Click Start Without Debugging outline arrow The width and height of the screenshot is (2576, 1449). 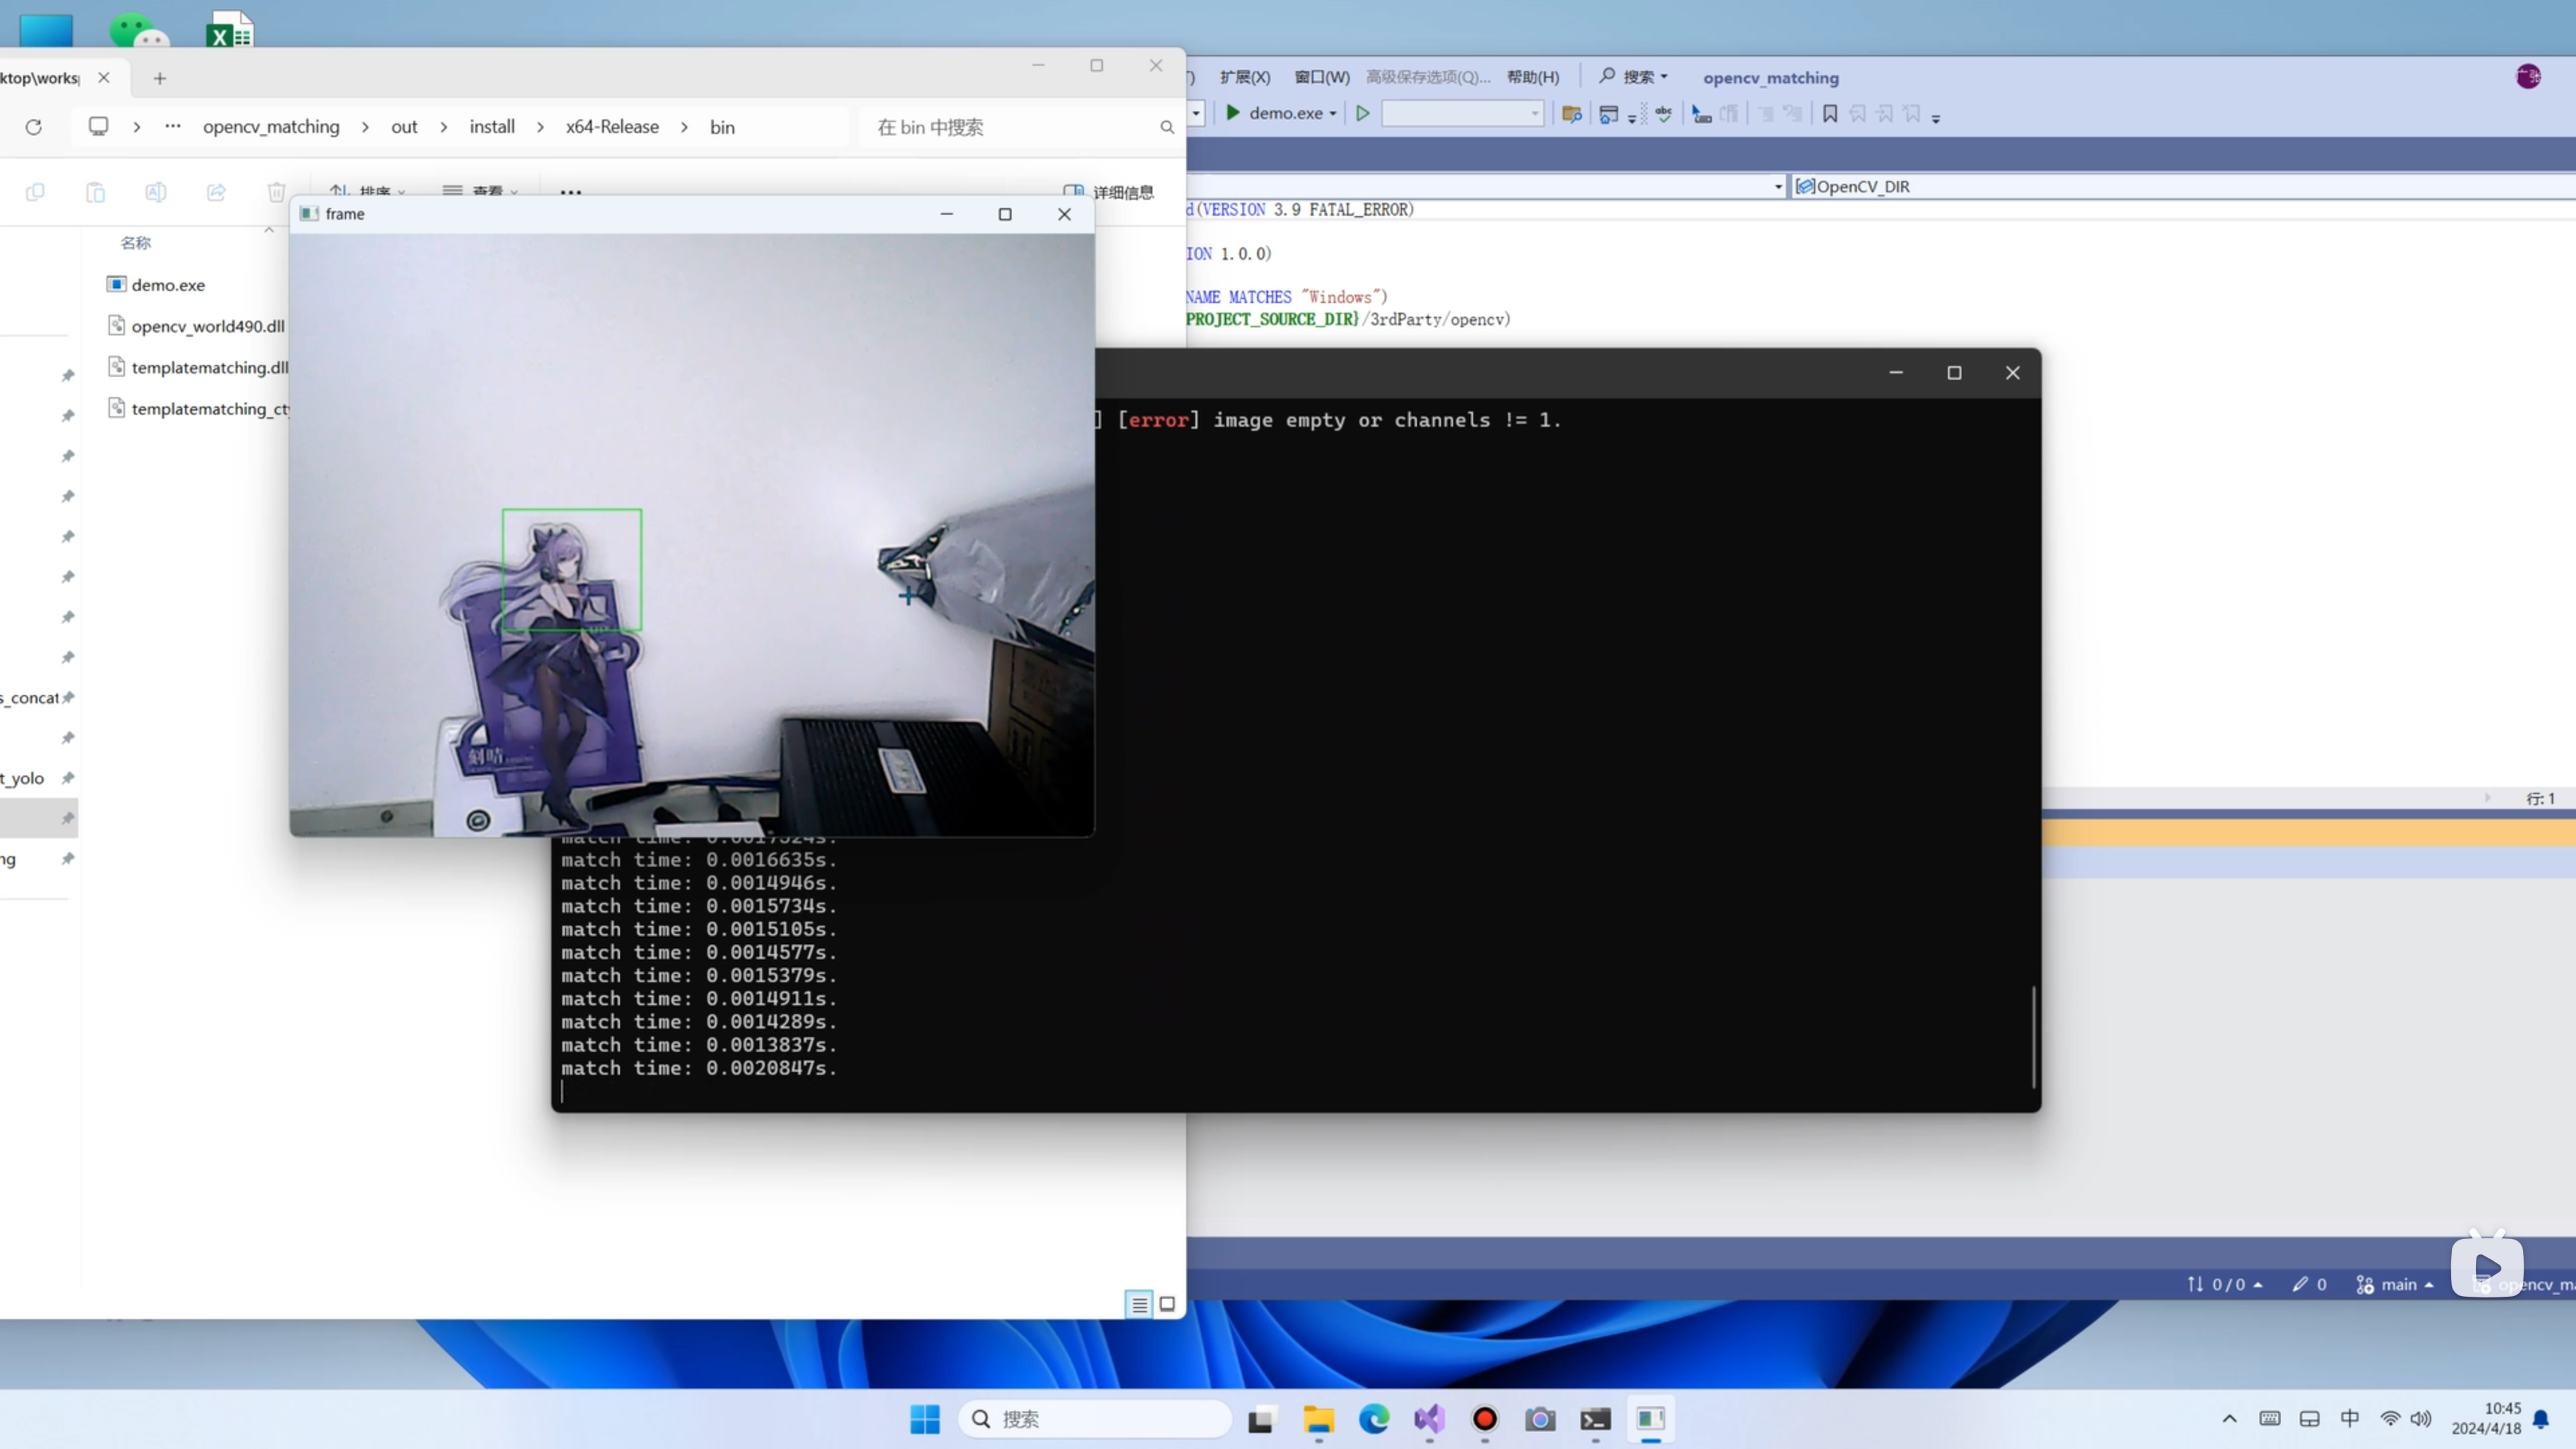click(x=1362, y=114)
